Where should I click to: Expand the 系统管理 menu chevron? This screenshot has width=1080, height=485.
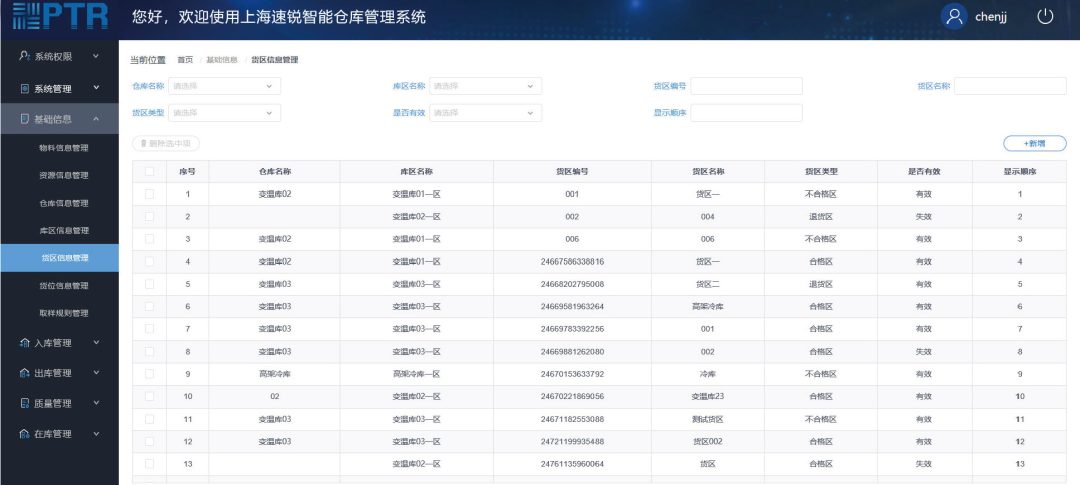96,88
